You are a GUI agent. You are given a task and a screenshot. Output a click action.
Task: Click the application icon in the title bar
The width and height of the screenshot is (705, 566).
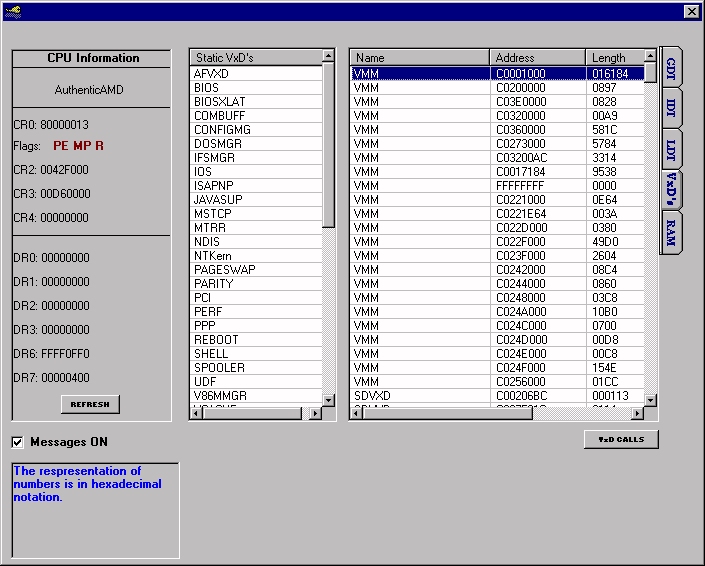[12, 11]
